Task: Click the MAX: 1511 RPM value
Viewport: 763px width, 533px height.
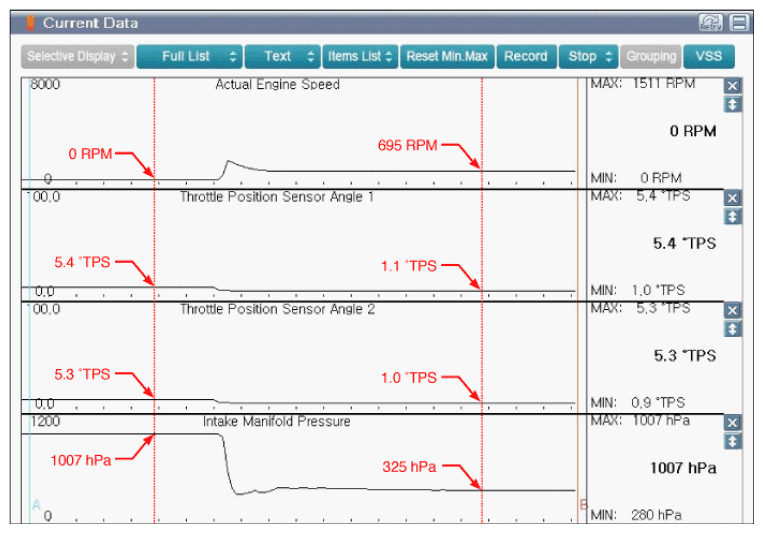Action: coord(642,83)
